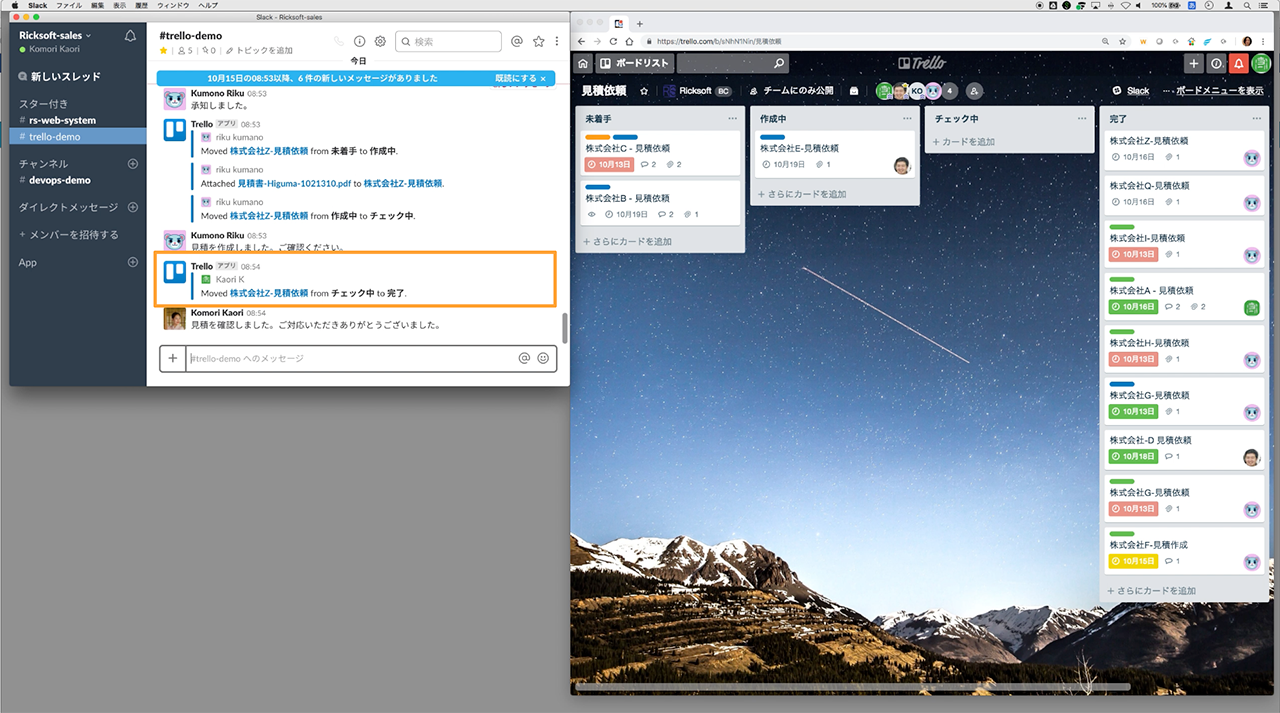The height and width of the screenshot is (713, 1280).
Task: Click the watch eye icon on 株式会社B card
Action: click(591, 214)
